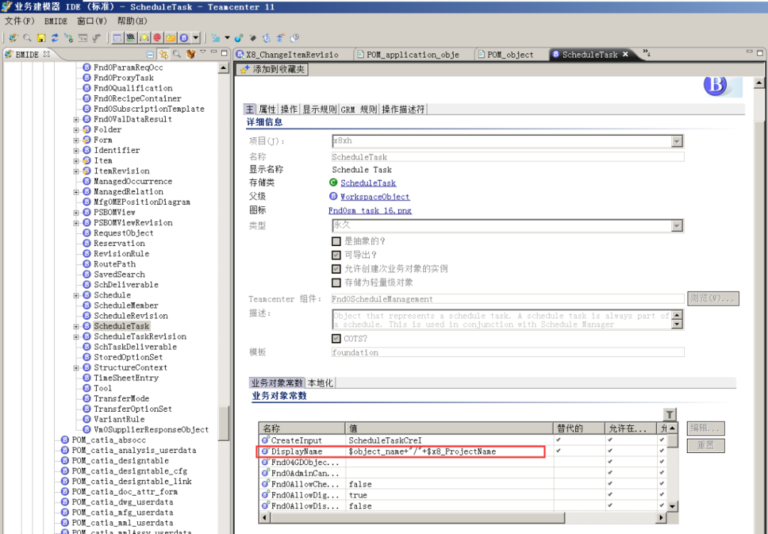This screenshot has width=768, height=534.
Task: Click the BMIDE tree vertical scrollbar up arrow
Action: tap(223, 68)
